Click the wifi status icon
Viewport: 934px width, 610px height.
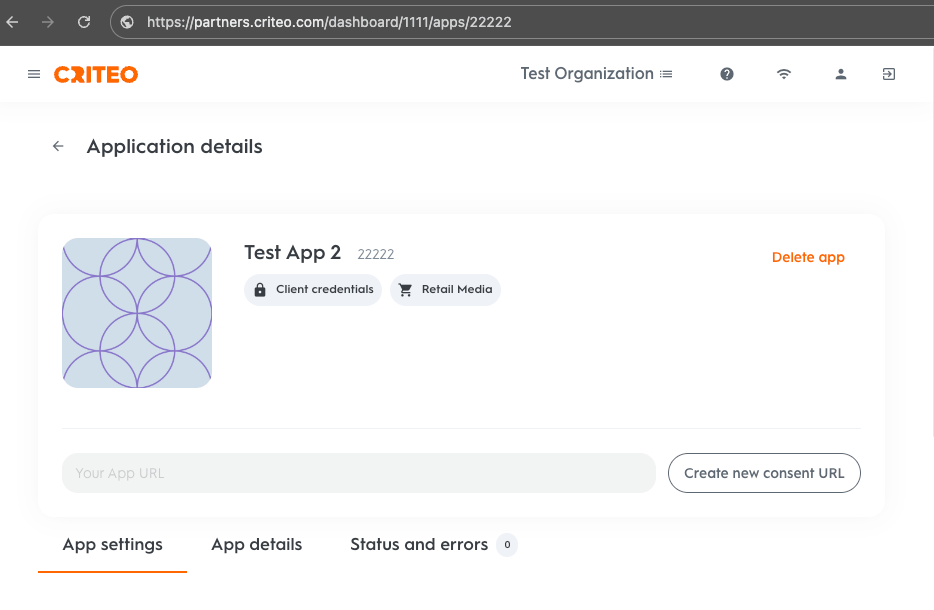click(x=784, y=74)
